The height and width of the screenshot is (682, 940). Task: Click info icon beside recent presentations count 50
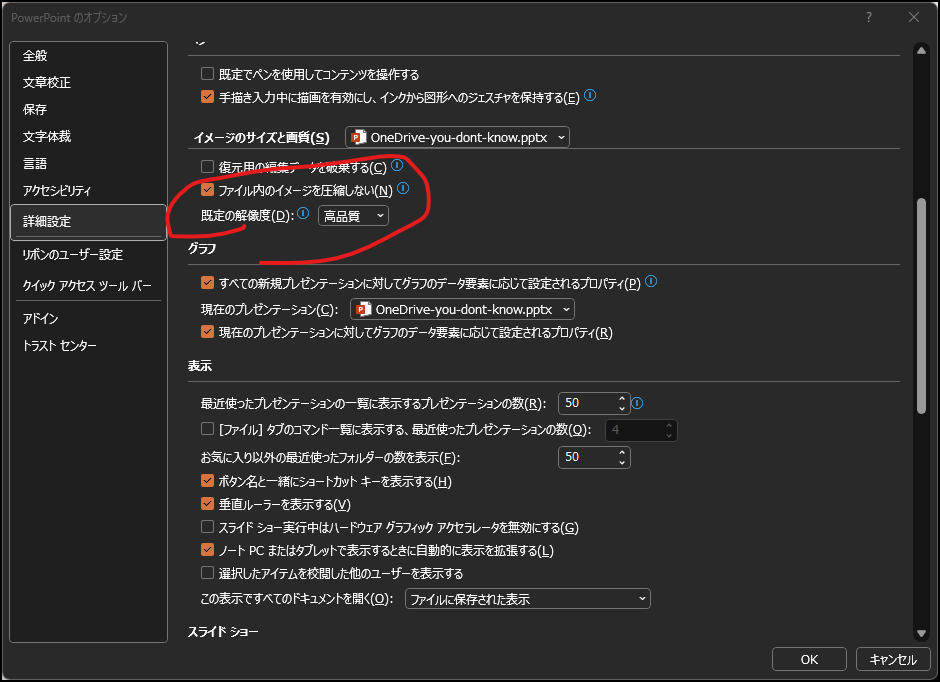click(637, 403)
